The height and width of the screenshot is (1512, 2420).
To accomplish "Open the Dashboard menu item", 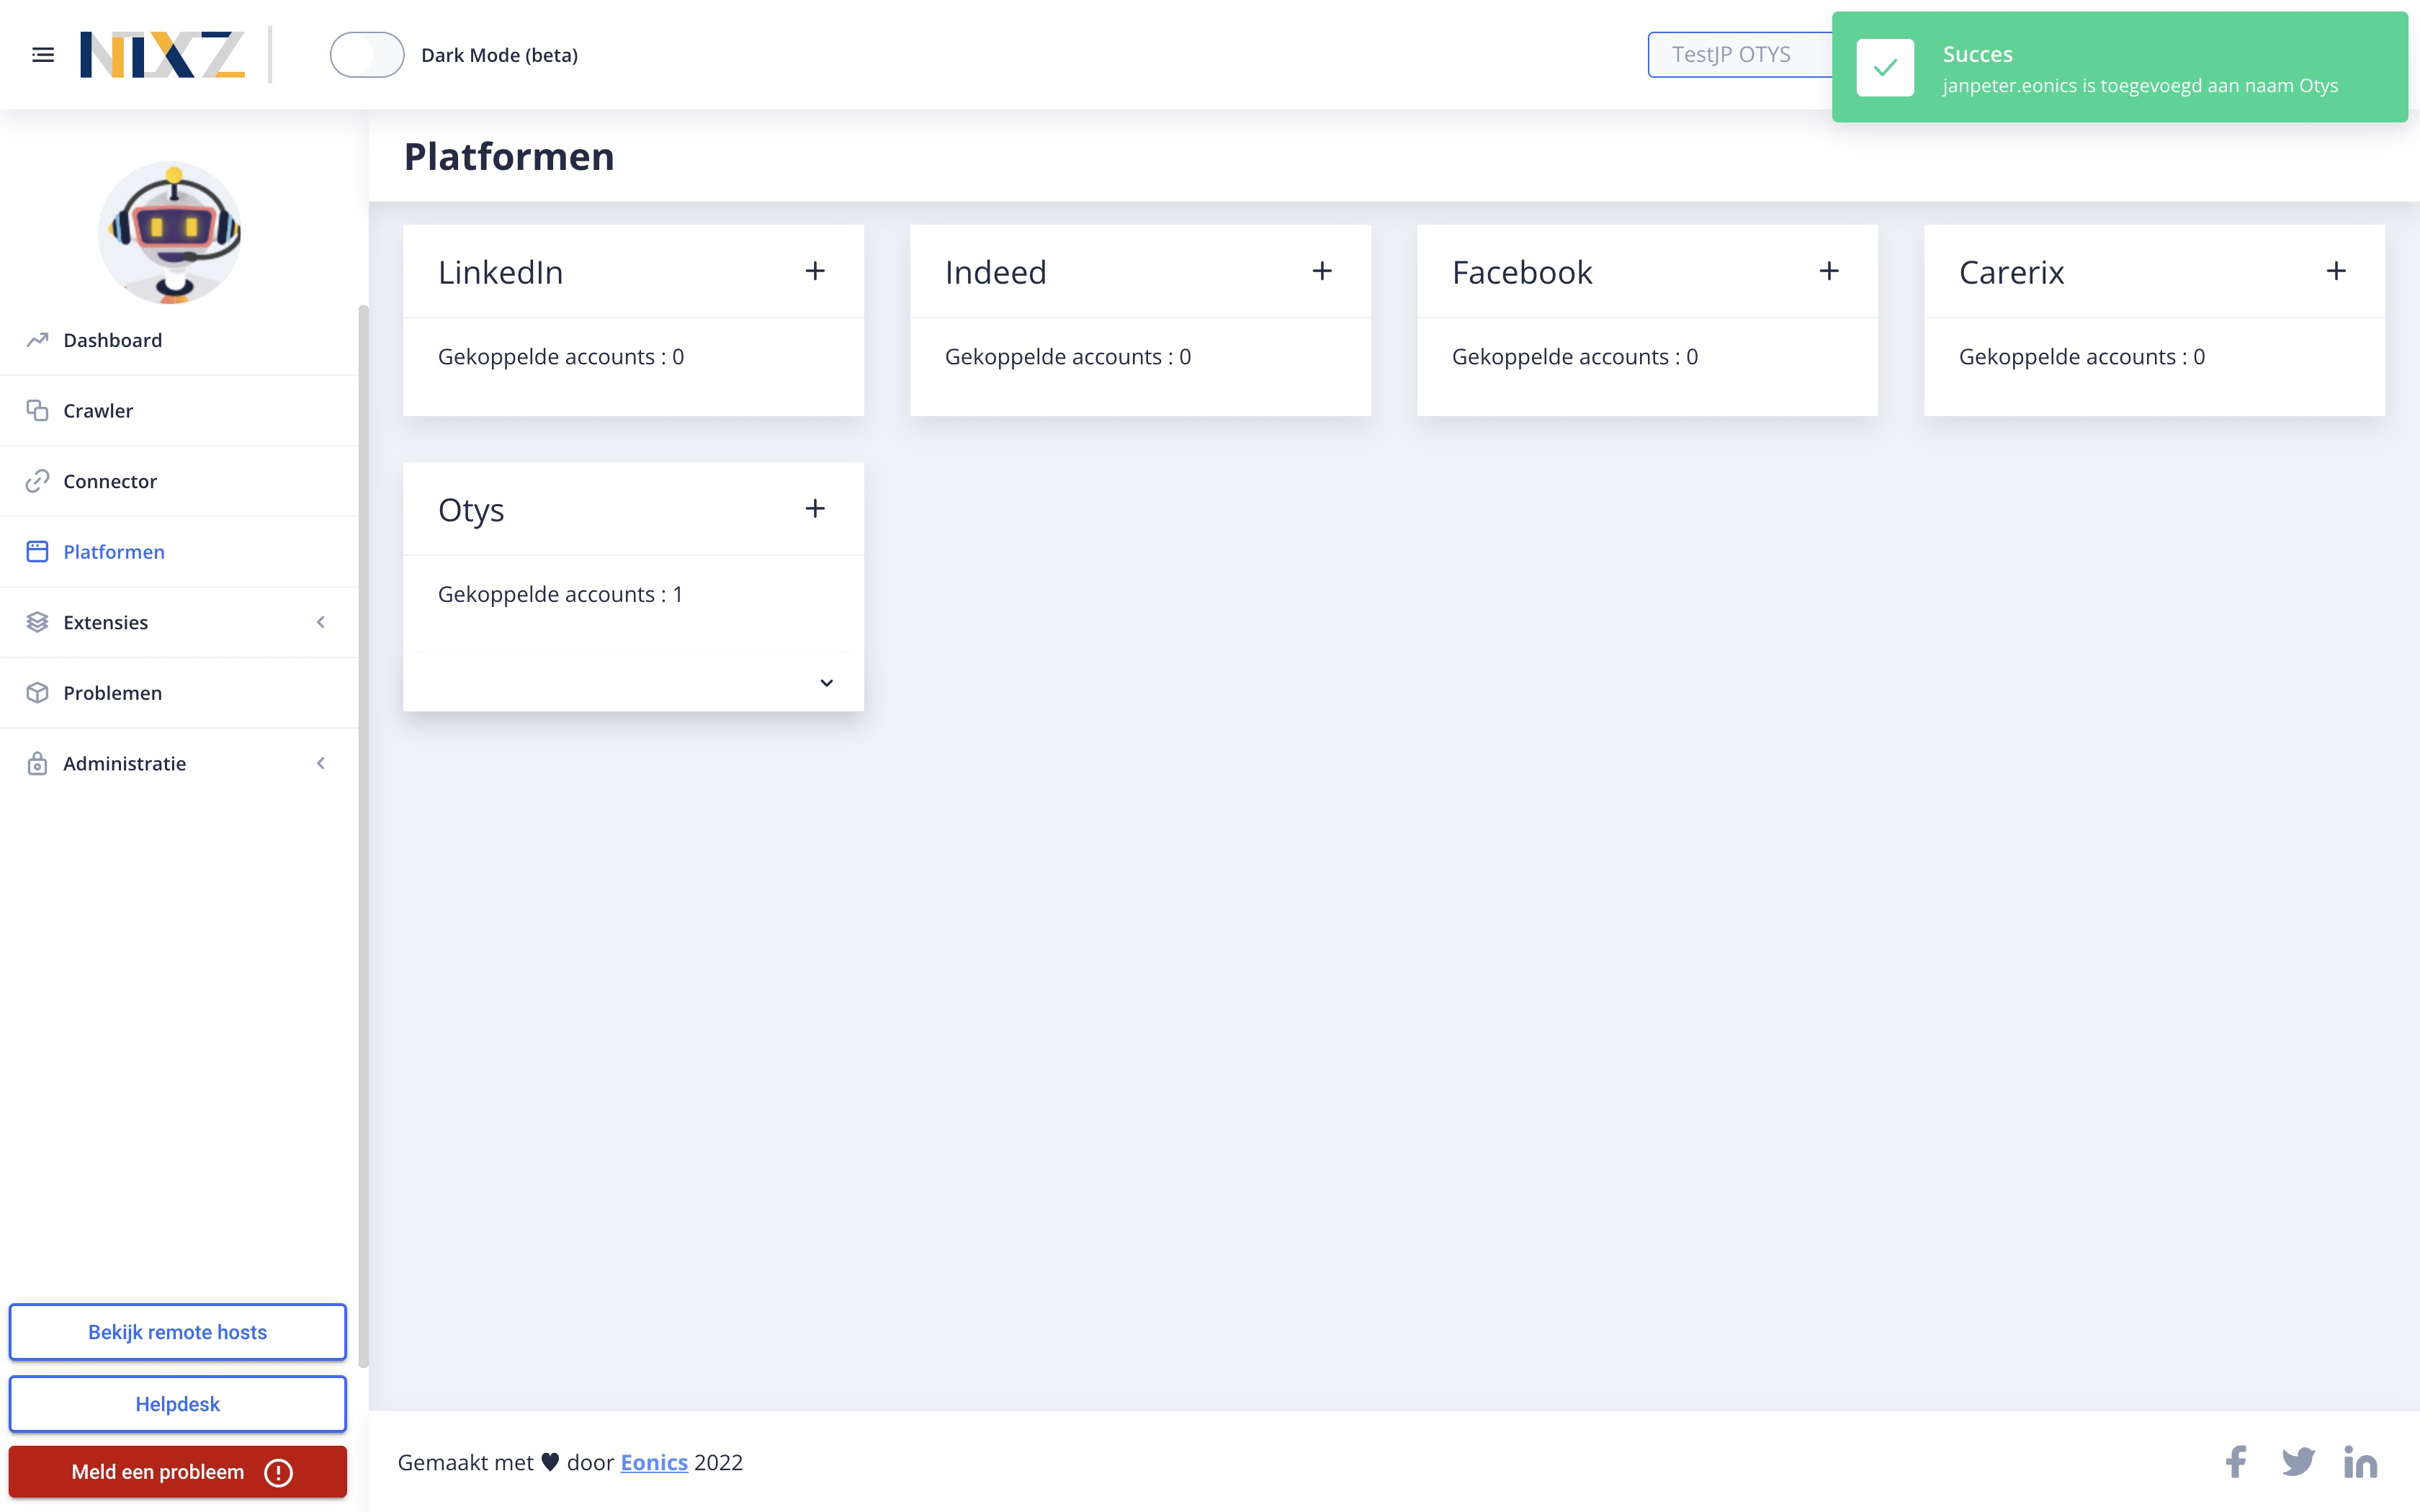I will pyautogui.click(x=180, y=340).
